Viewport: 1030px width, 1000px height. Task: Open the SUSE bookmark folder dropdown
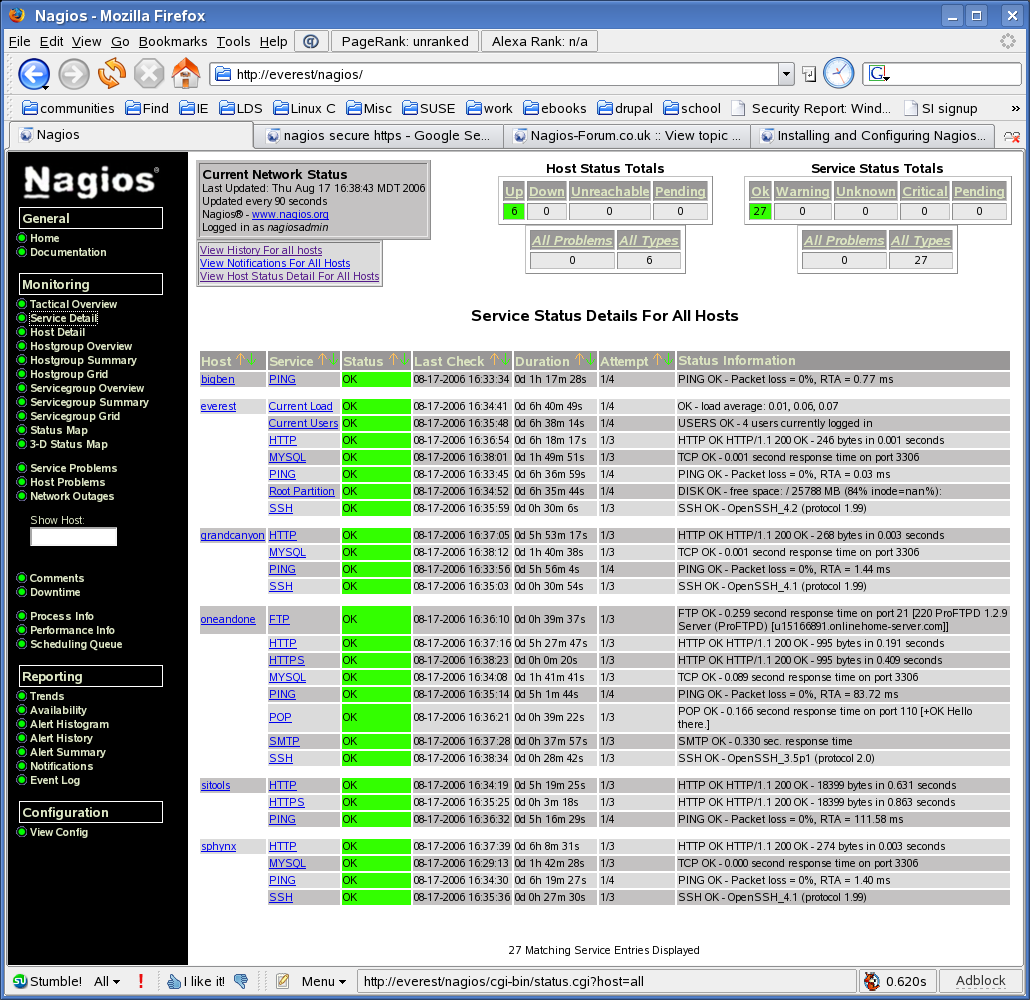coord(428,108)
